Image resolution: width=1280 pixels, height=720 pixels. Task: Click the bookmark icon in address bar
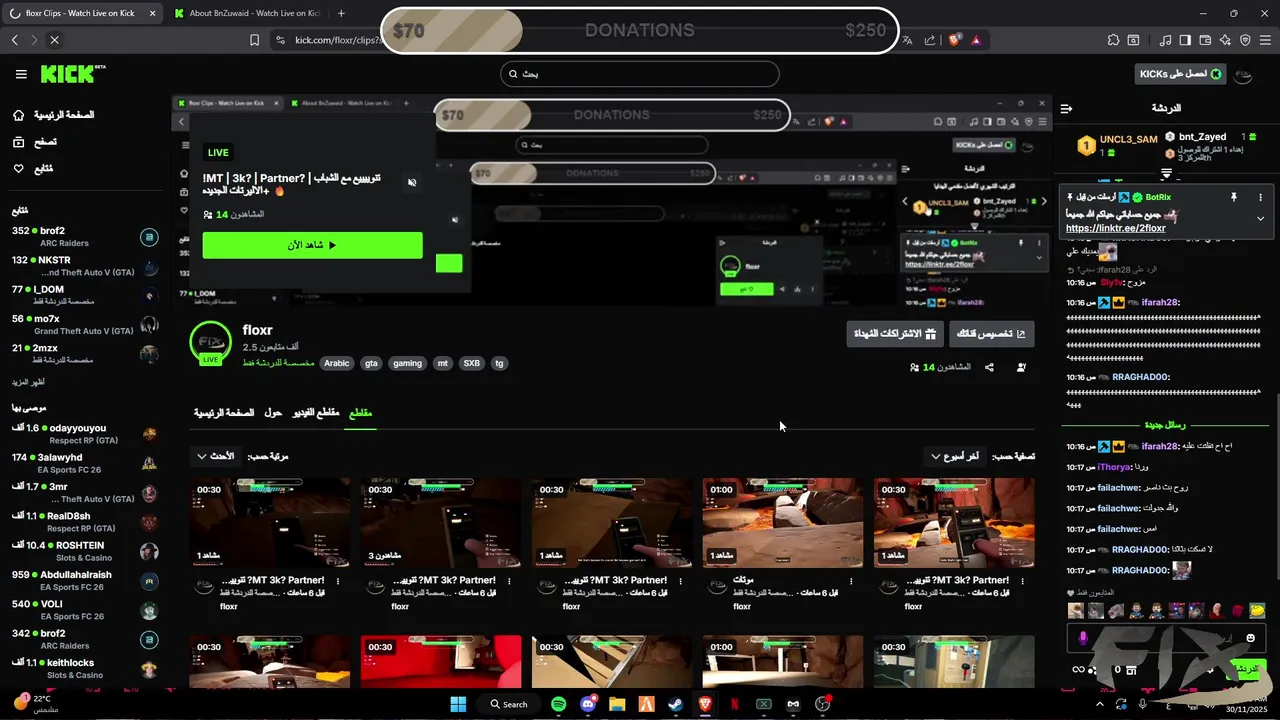point(254,40)
